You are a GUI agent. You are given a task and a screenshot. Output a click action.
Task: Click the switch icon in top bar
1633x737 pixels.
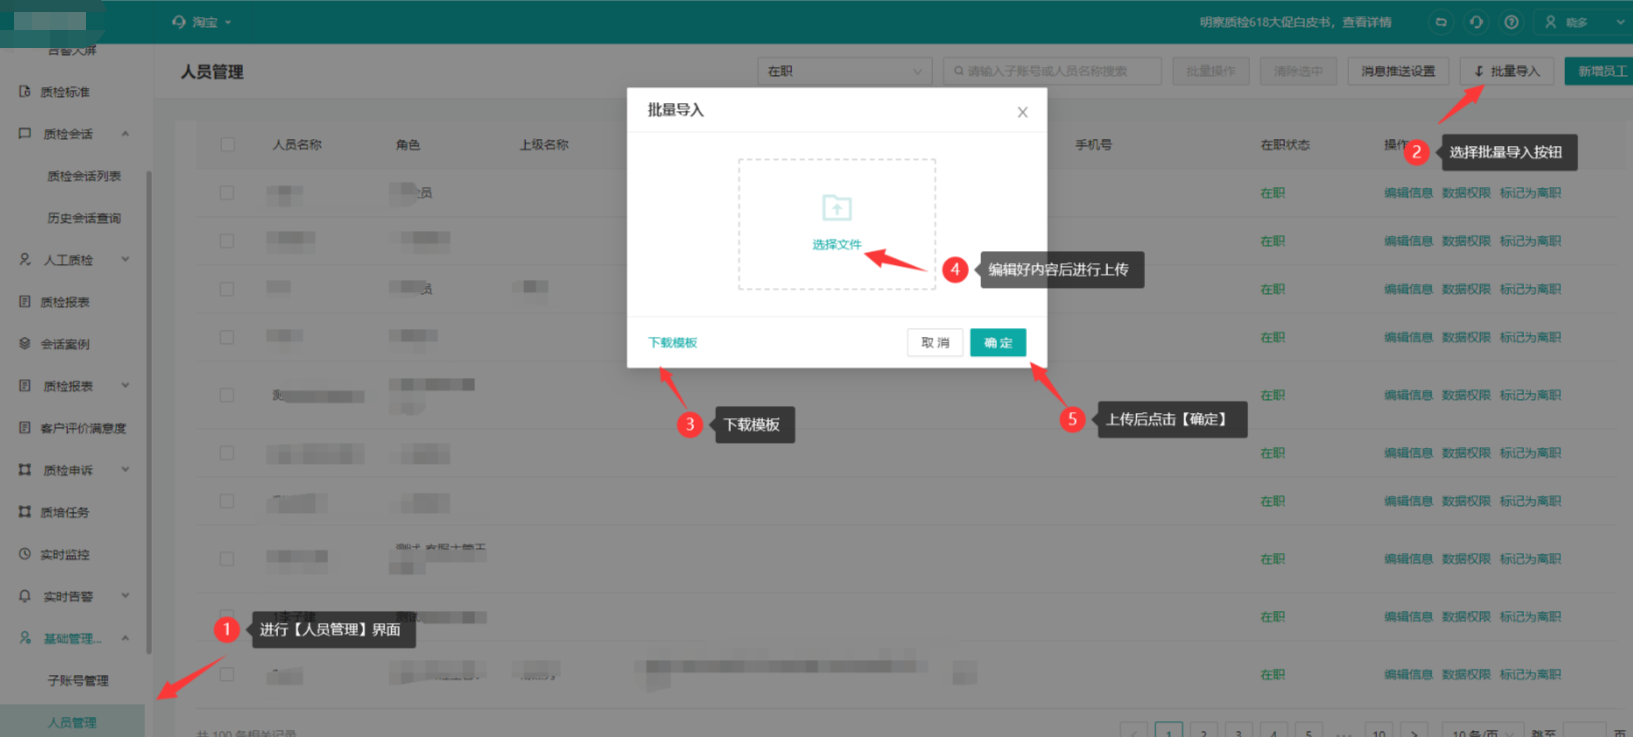coord(1441,21)
